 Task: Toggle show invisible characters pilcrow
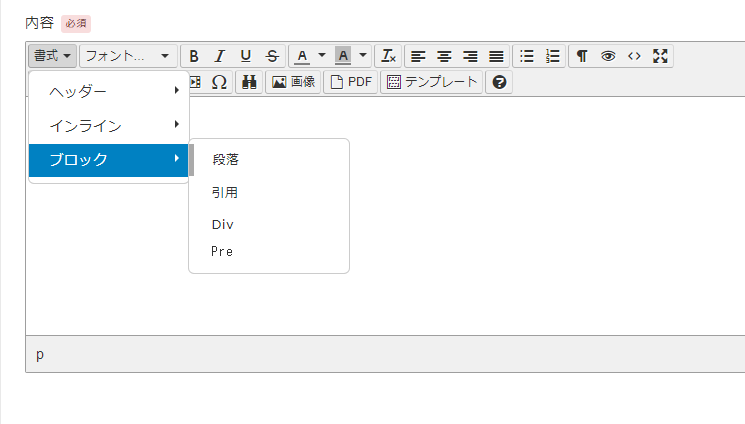point(582,56)
